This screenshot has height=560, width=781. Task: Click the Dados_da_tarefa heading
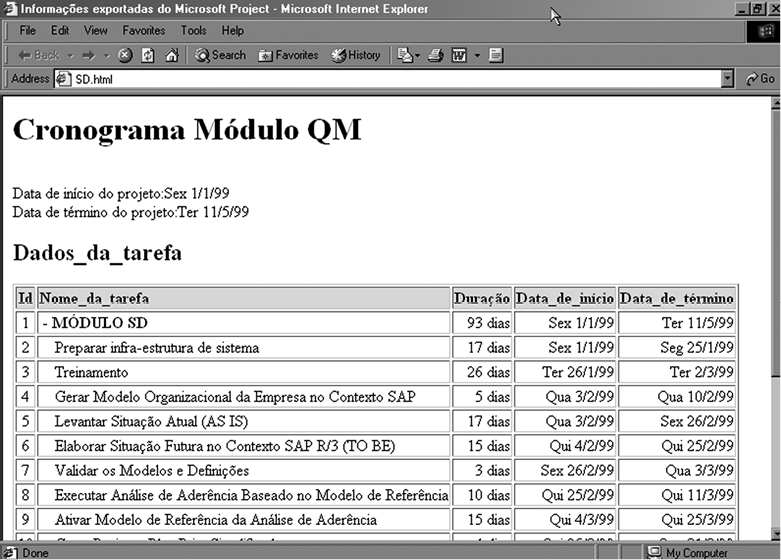pyautogui.click(x=97, y=253)
